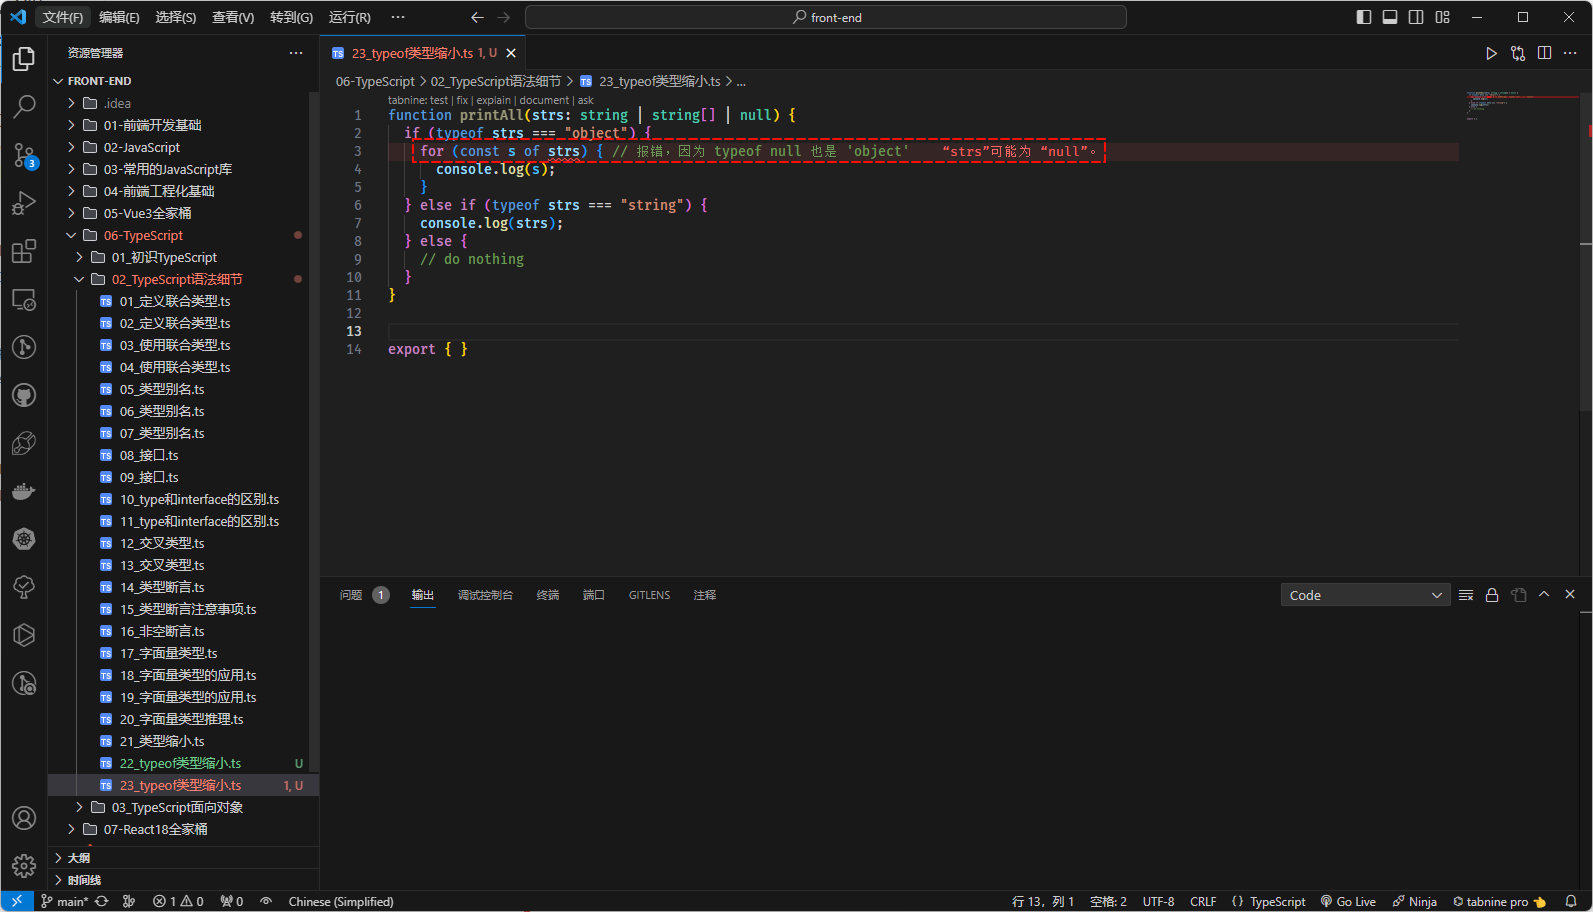
Task: Click Go Live in status bar
Action: 1348,901
